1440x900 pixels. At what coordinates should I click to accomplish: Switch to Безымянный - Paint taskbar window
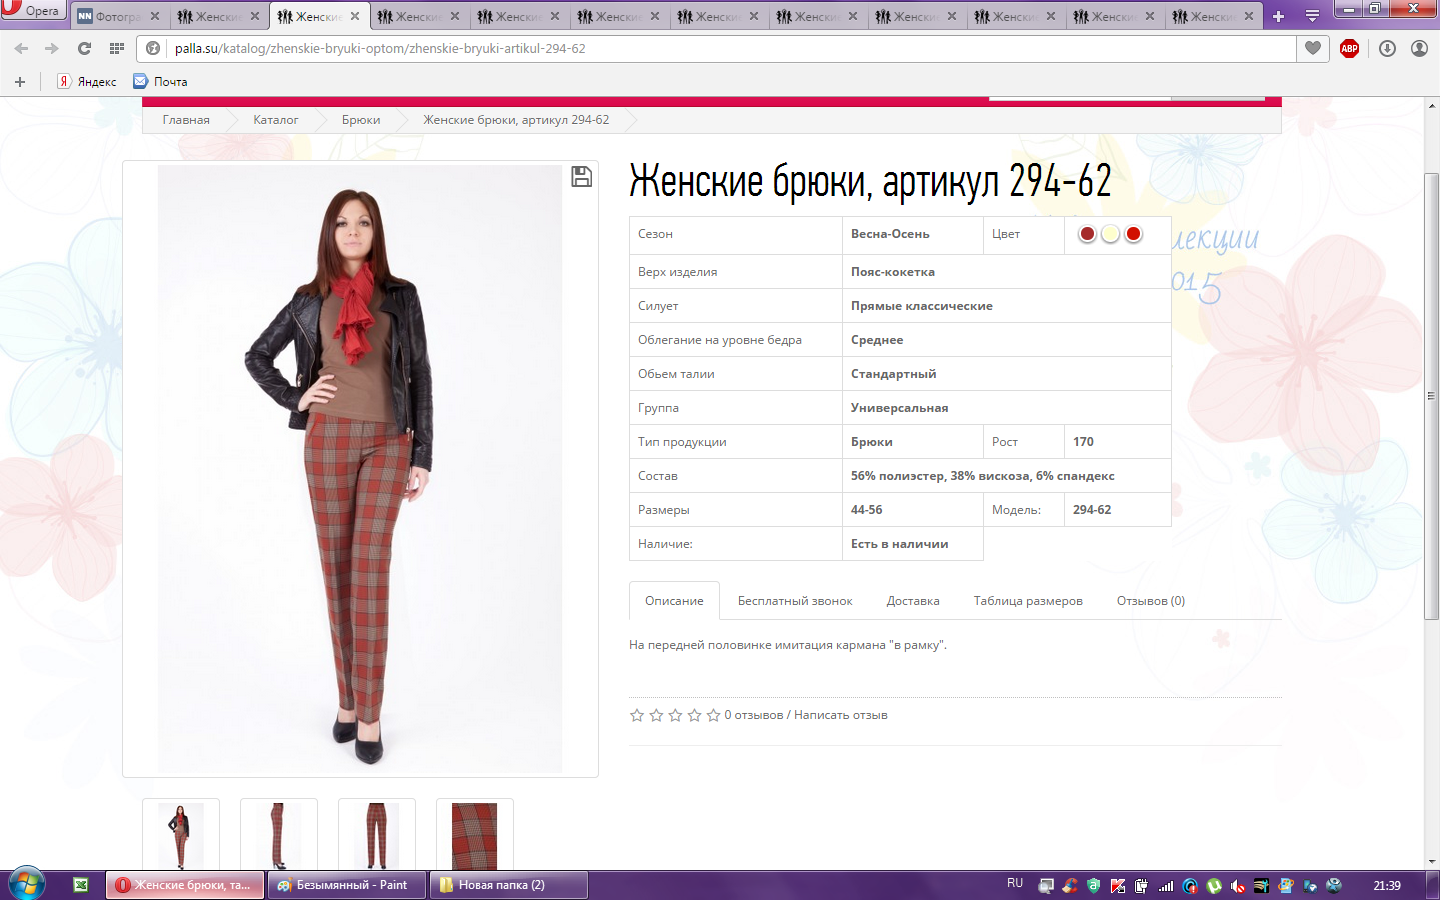[346, 885]
